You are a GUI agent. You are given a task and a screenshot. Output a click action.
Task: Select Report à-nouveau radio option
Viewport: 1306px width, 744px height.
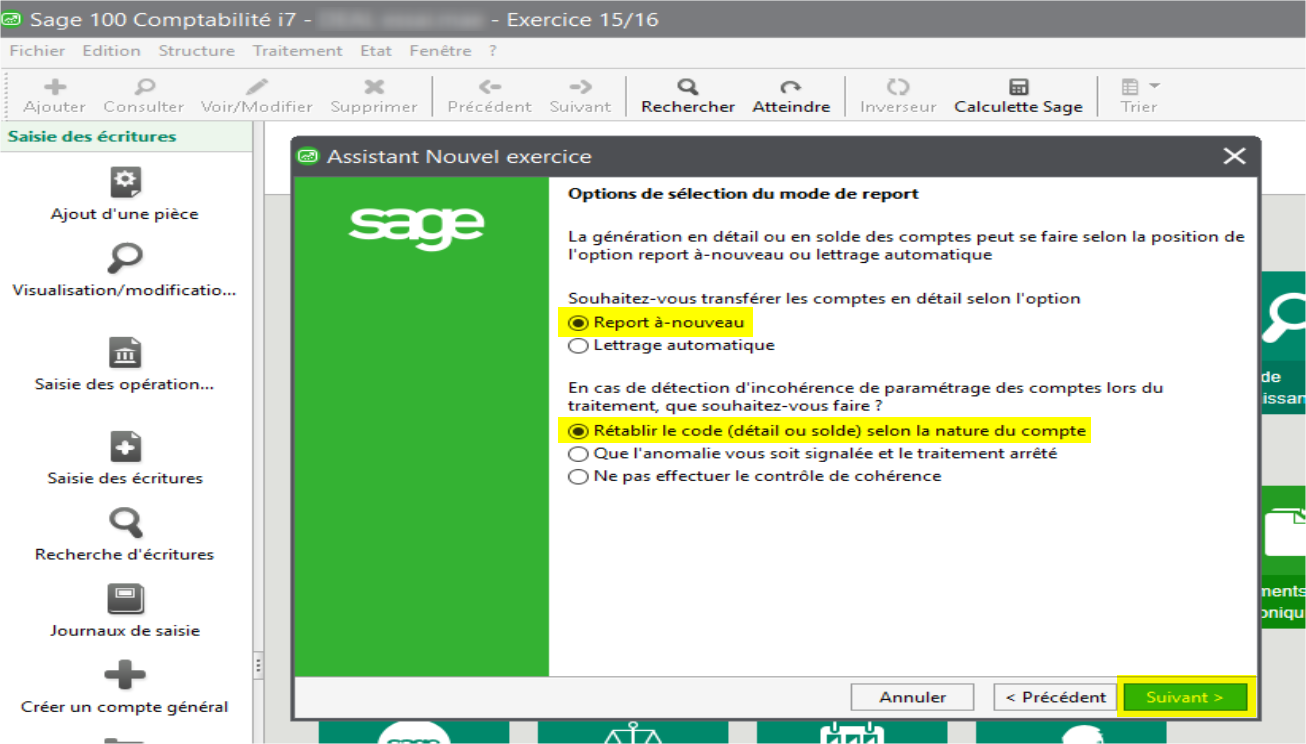(578, 323)
